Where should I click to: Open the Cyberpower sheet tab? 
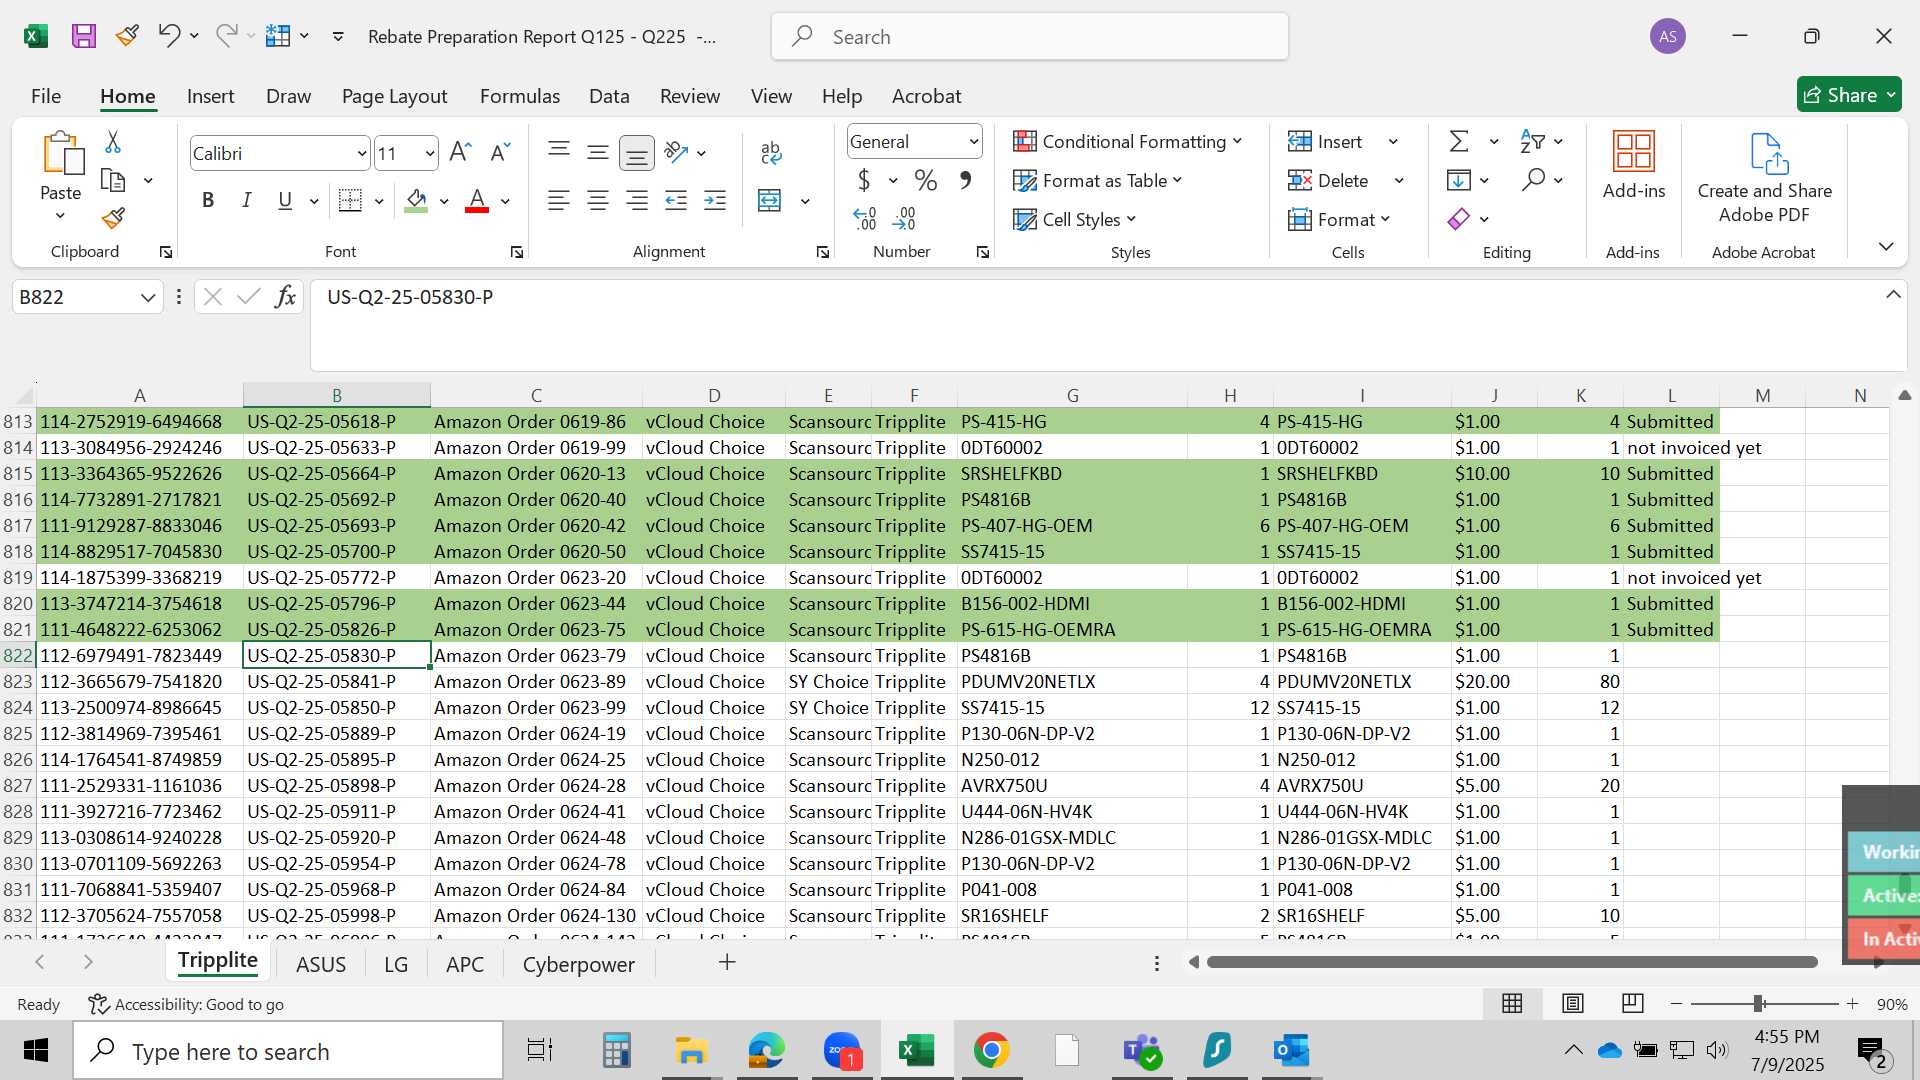578,964
